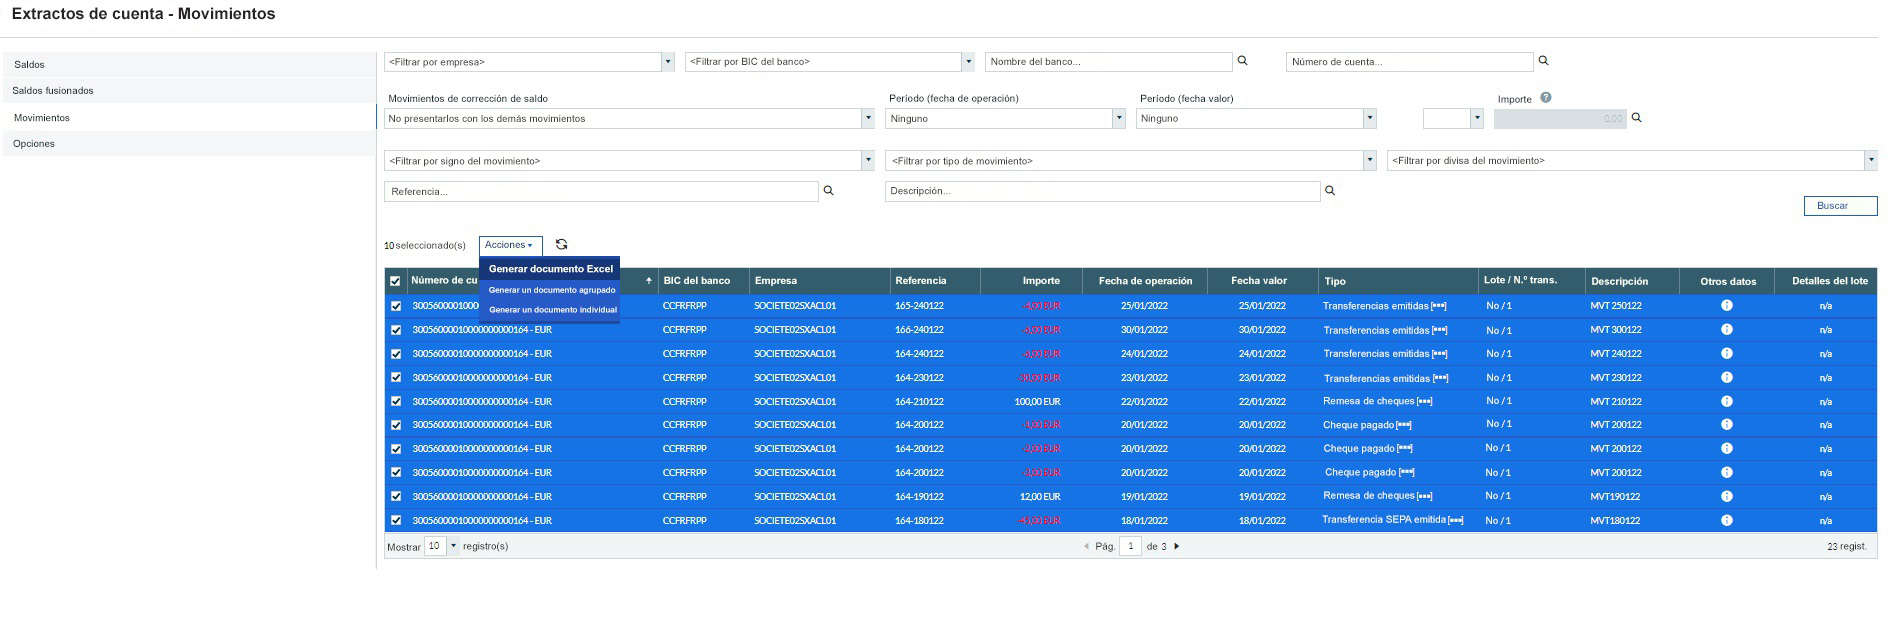Uncheck the row with reference 166-240122

396,330
